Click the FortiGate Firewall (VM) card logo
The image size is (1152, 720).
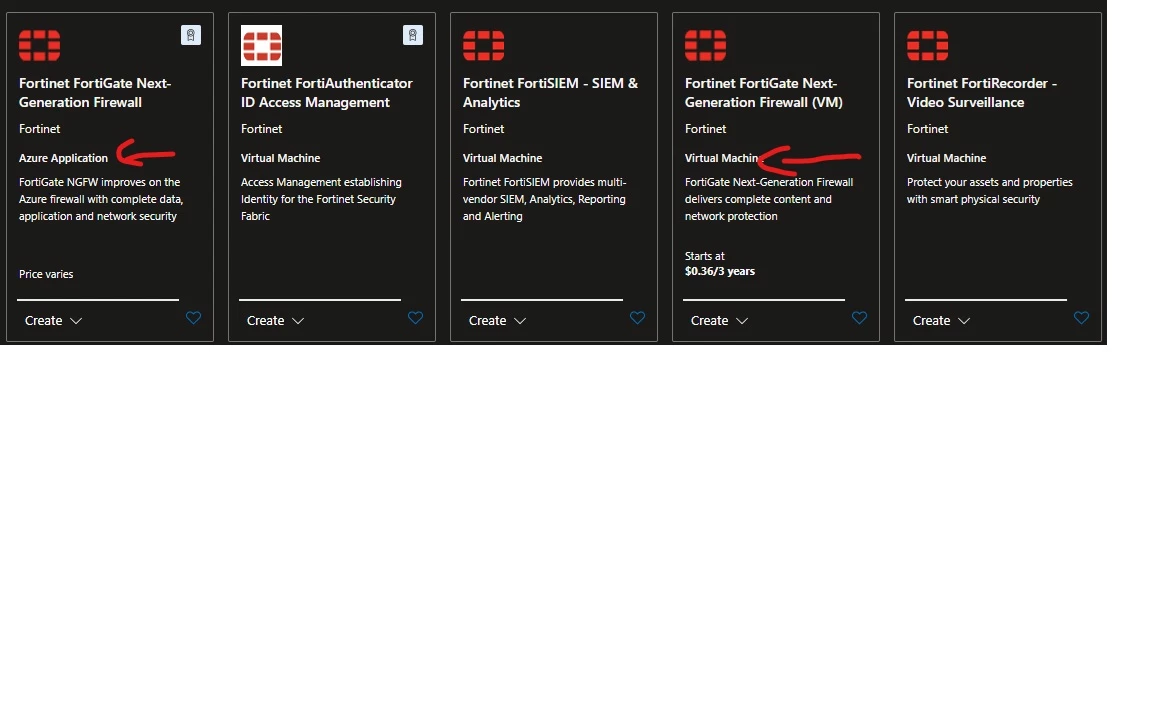coord(705,46)
